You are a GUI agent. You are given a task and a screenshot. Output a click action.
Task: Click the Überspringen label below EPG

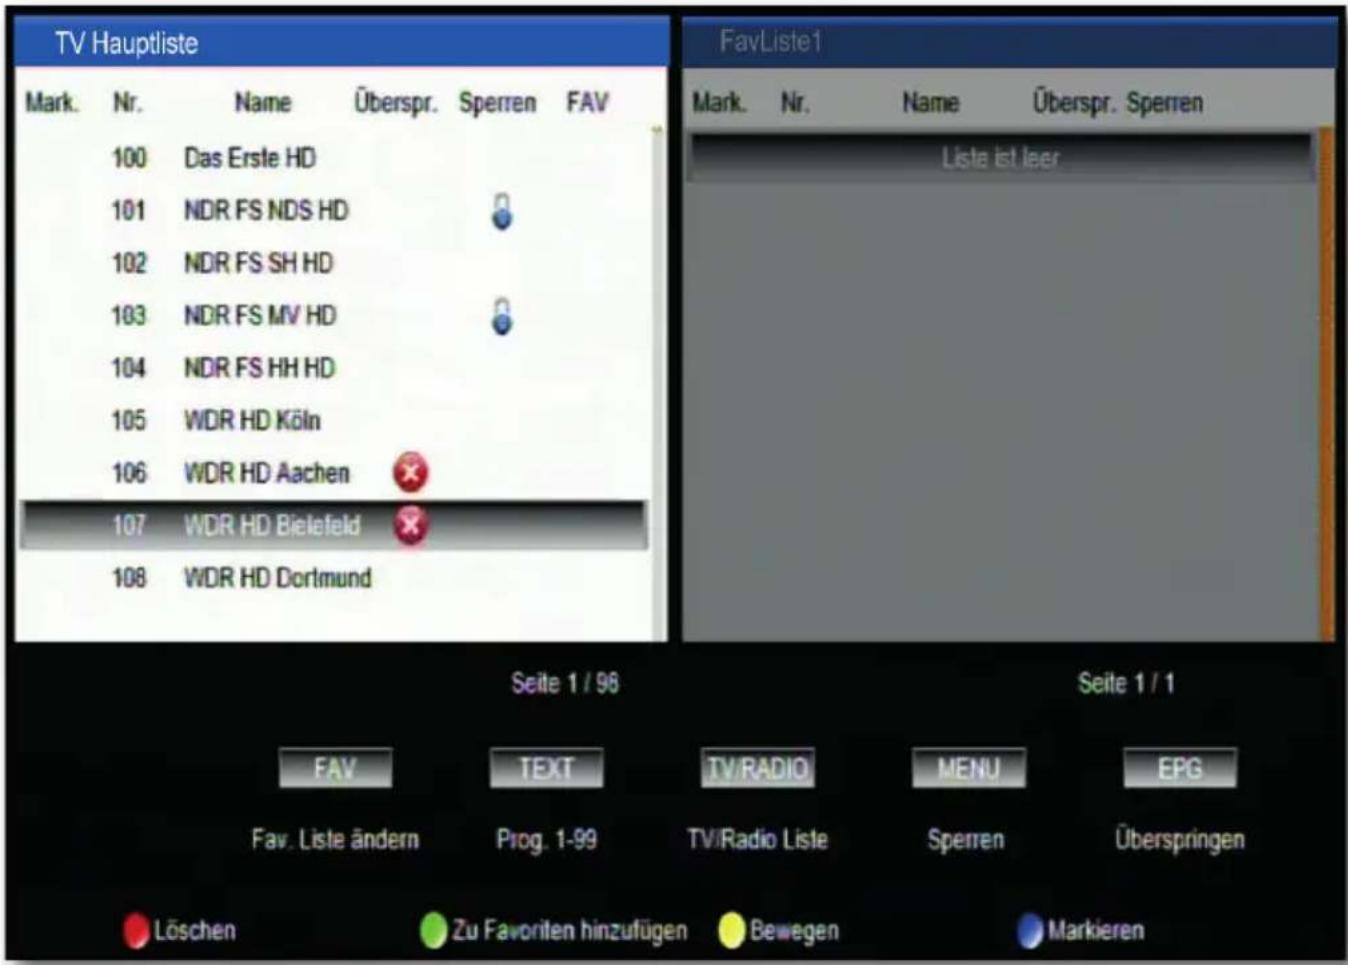1180,839
